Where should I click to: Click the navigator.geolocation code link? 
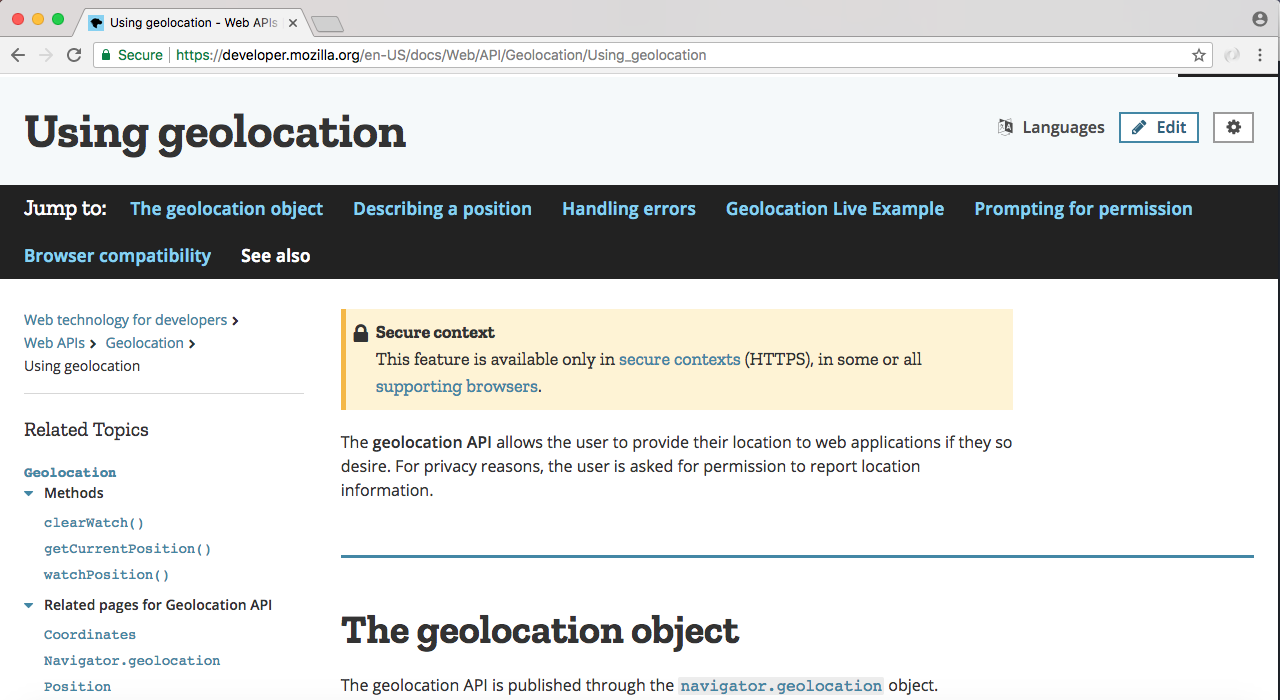[x=781, y=686]
